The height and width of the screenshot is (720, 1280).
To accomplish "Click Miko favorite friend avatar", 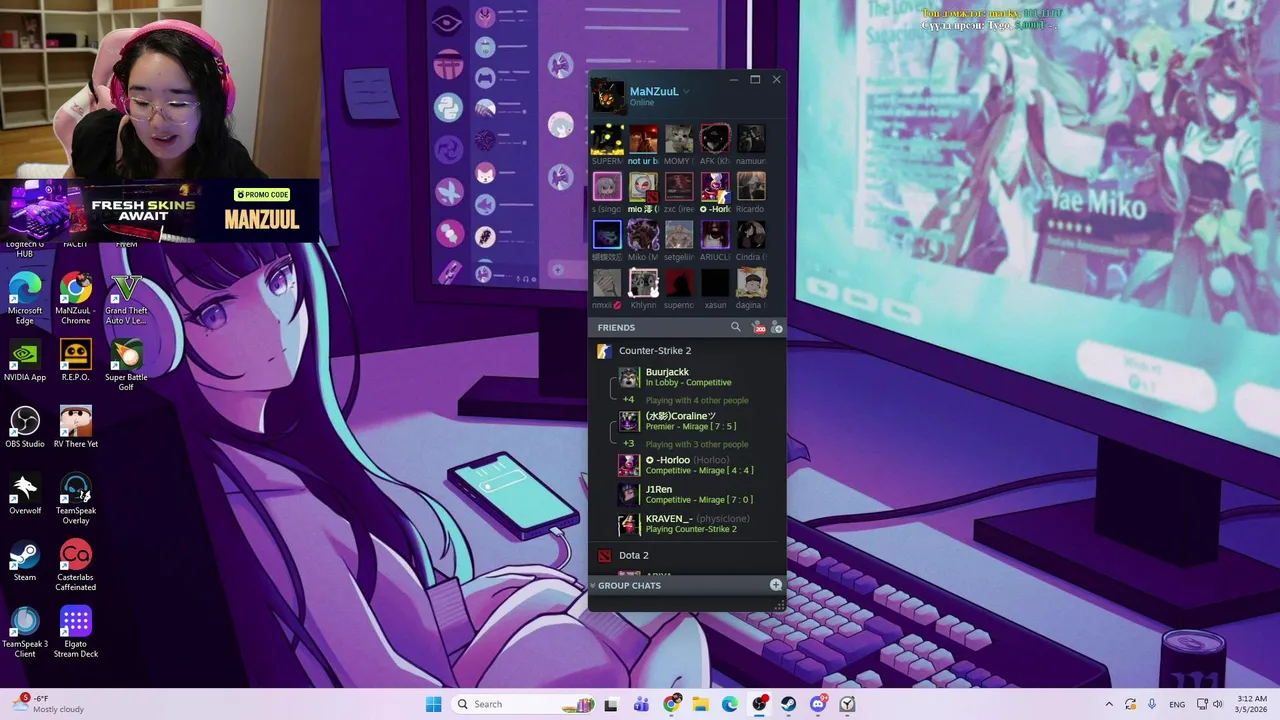I will click(x=643, y=235).
